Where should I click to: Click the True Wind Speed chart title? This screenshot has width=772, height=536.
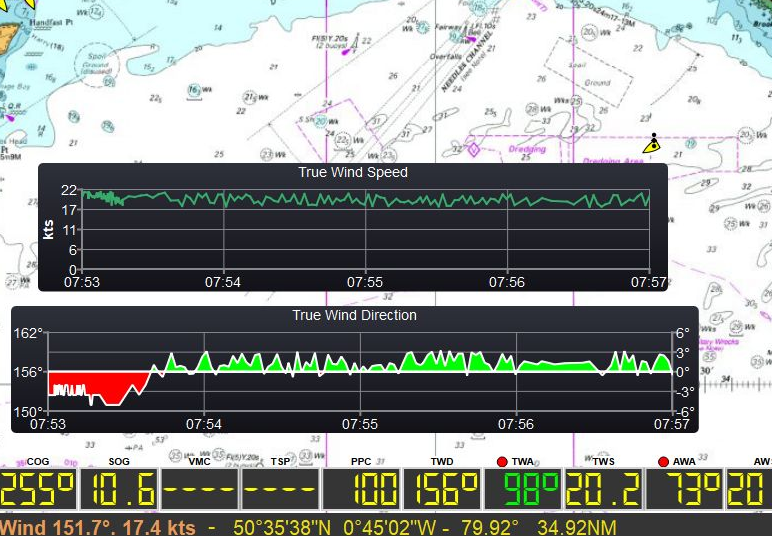pyautogui.click(x=353, y=172)
